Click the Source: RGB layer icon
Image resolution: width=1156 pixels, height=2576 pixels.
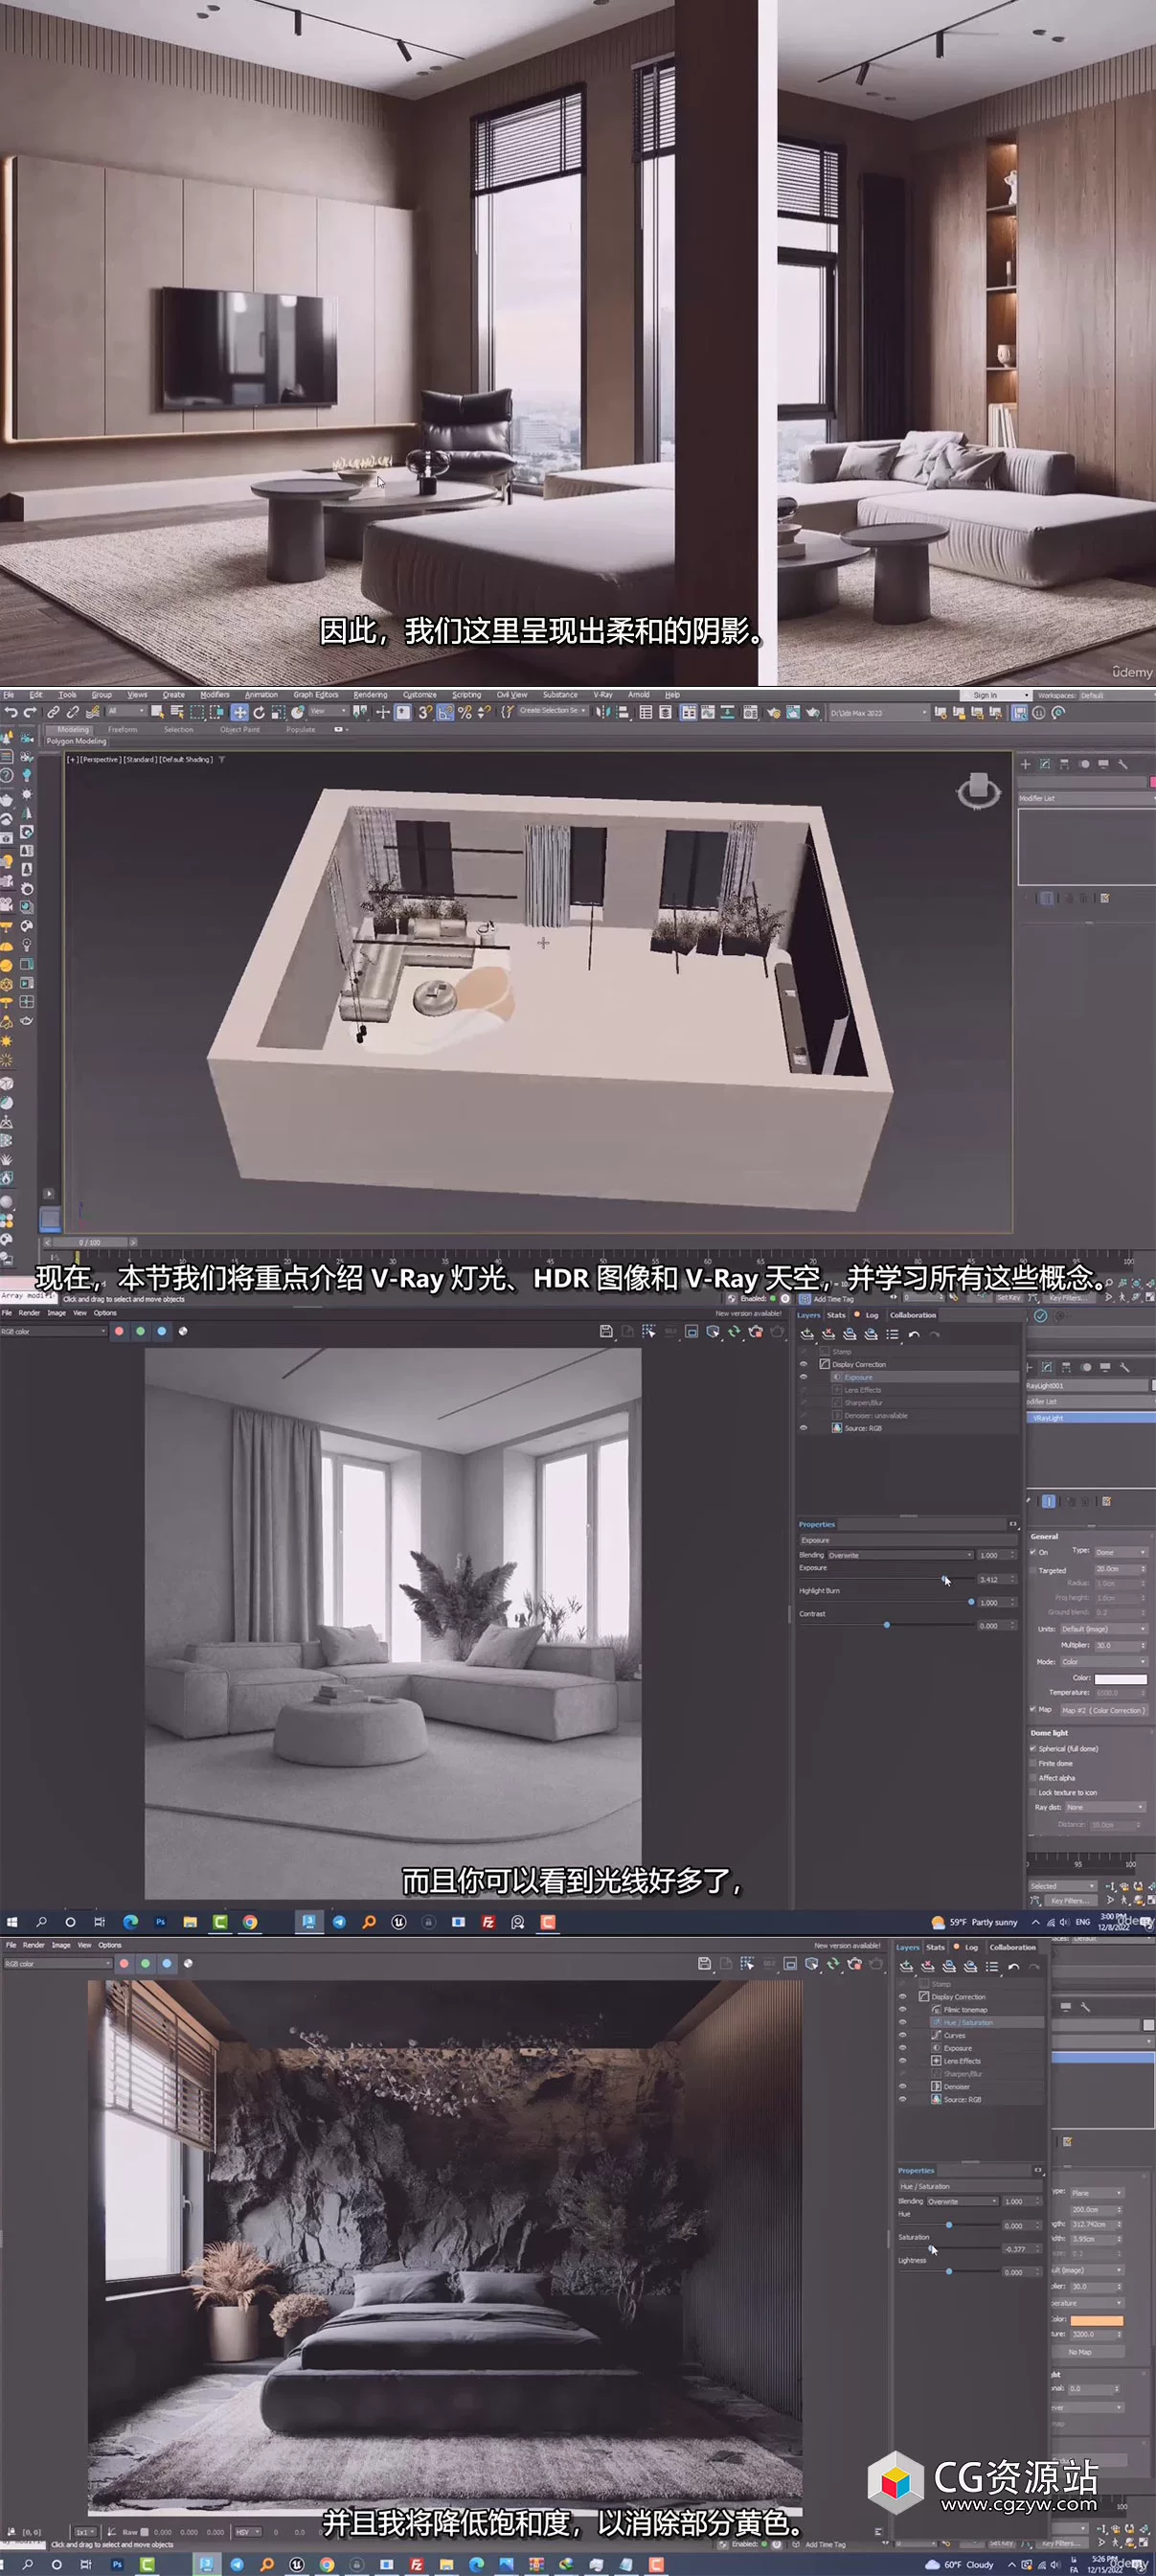point(936,2099)
